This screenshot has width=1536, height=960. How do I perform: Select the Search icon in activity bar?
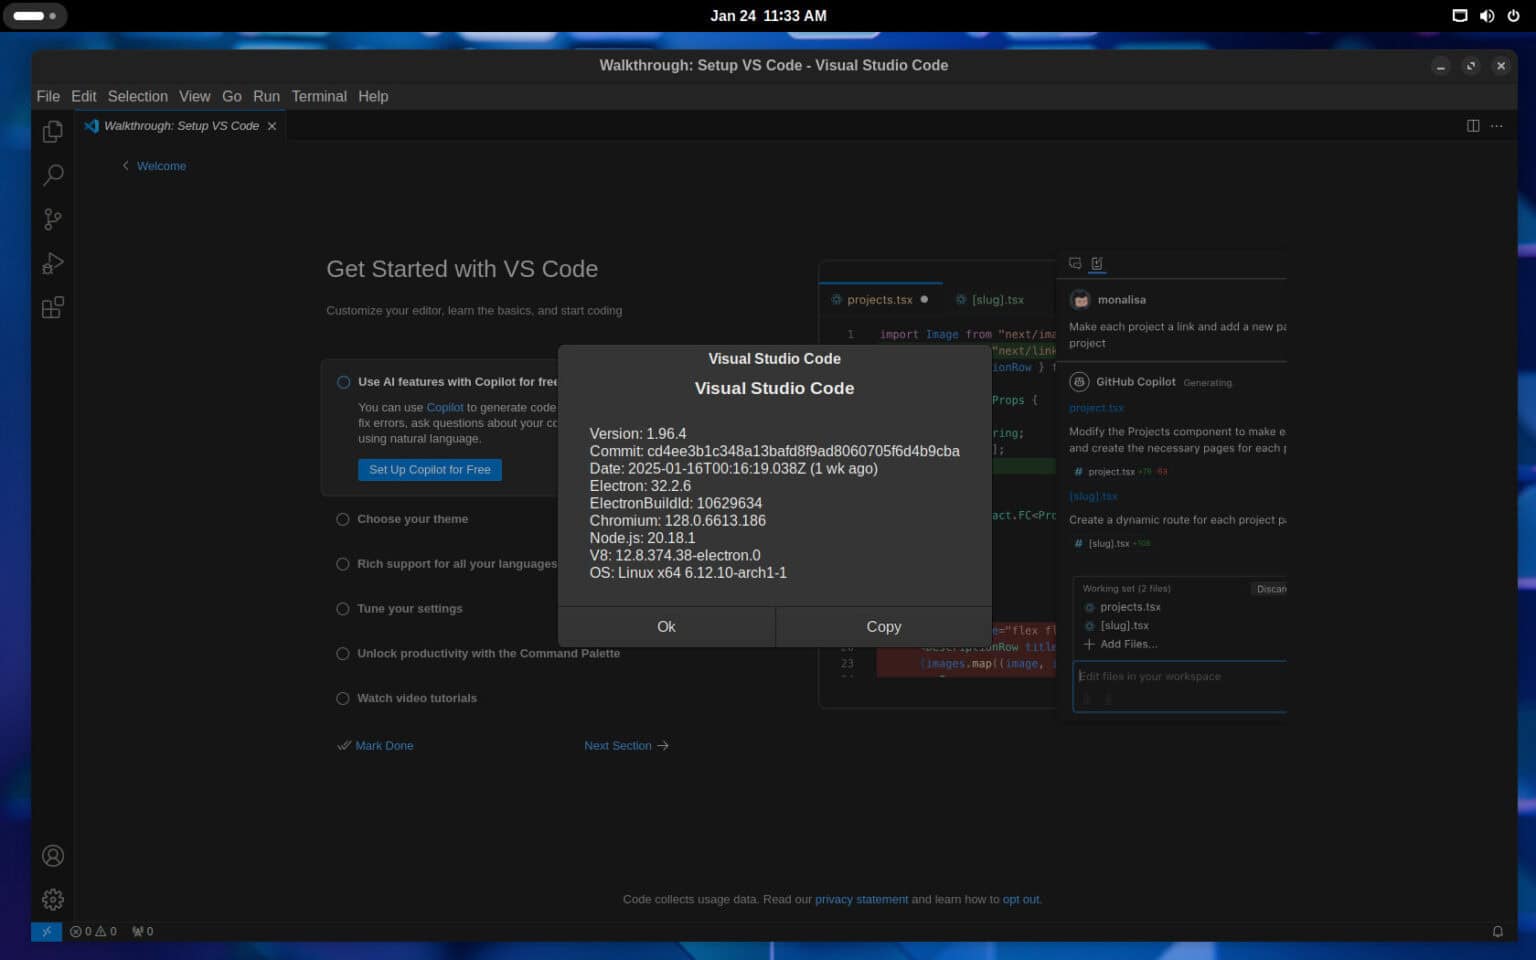pos(52,174)
